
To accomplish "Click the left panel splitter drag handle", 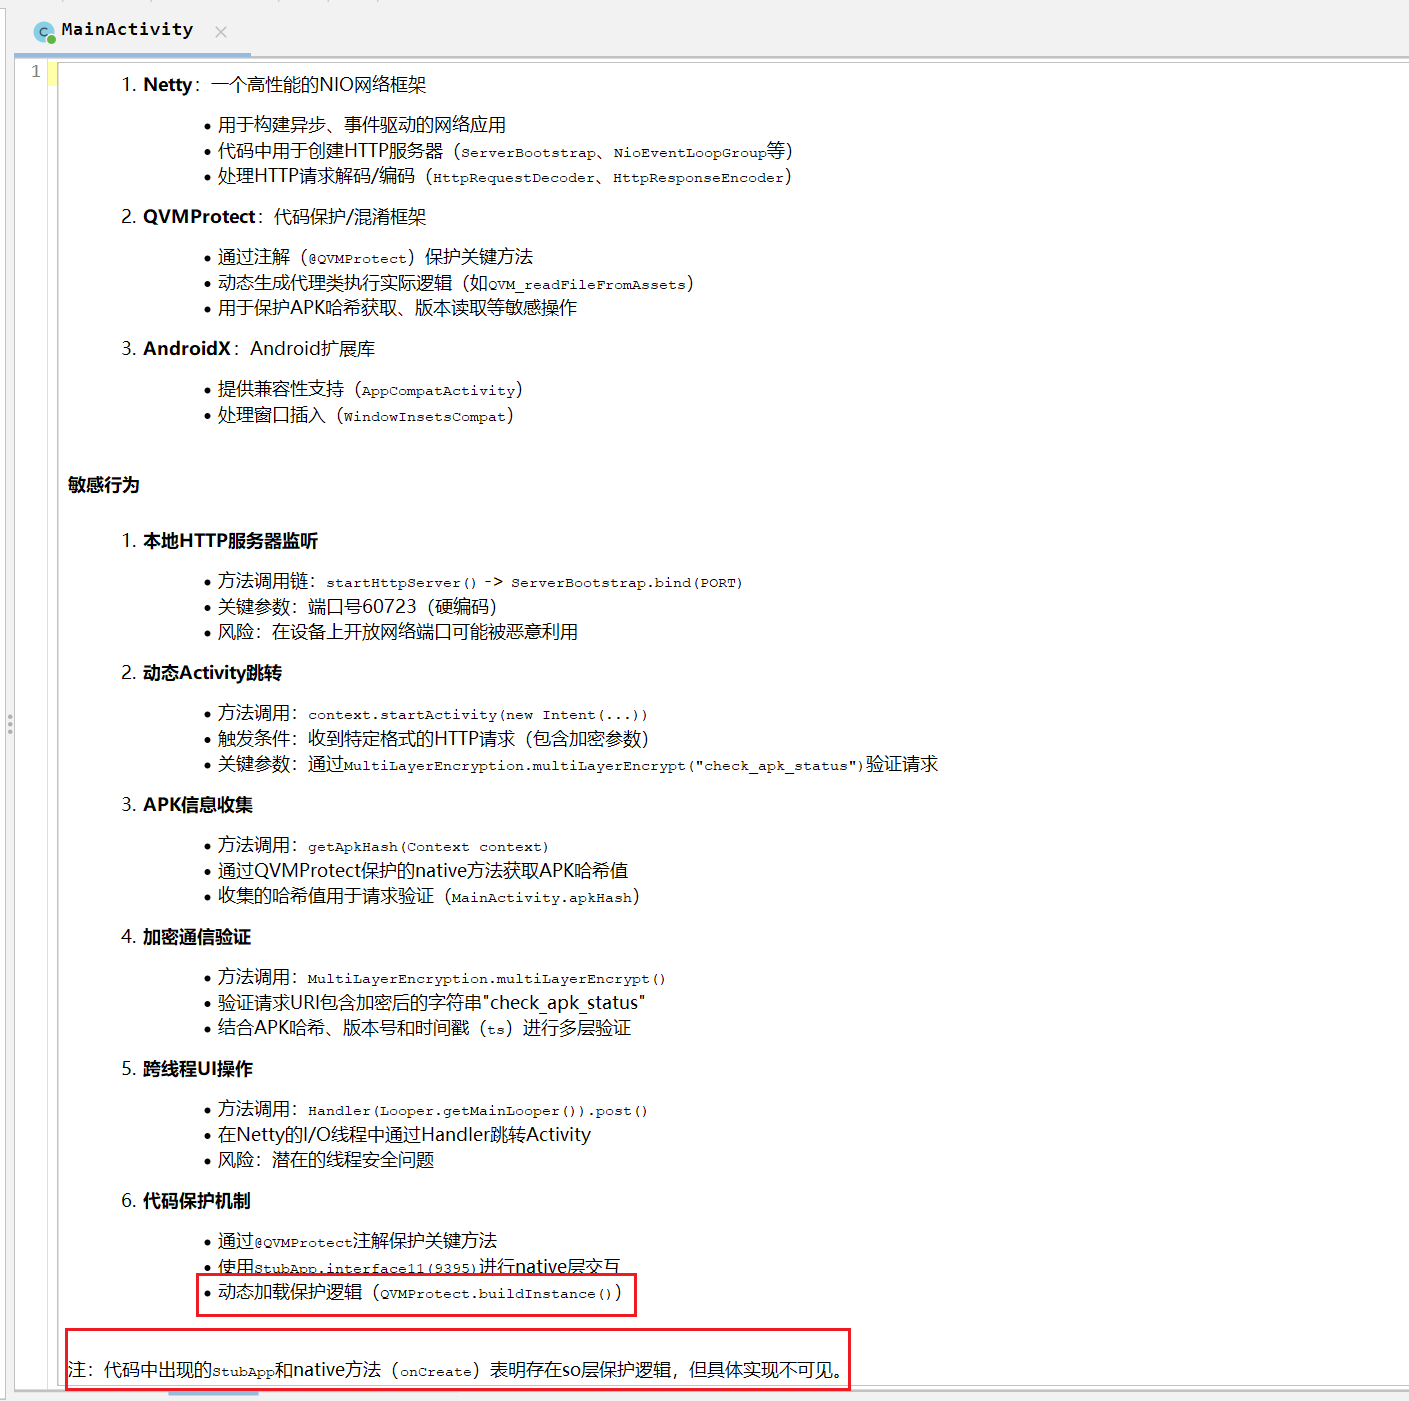I will [10, 724].
